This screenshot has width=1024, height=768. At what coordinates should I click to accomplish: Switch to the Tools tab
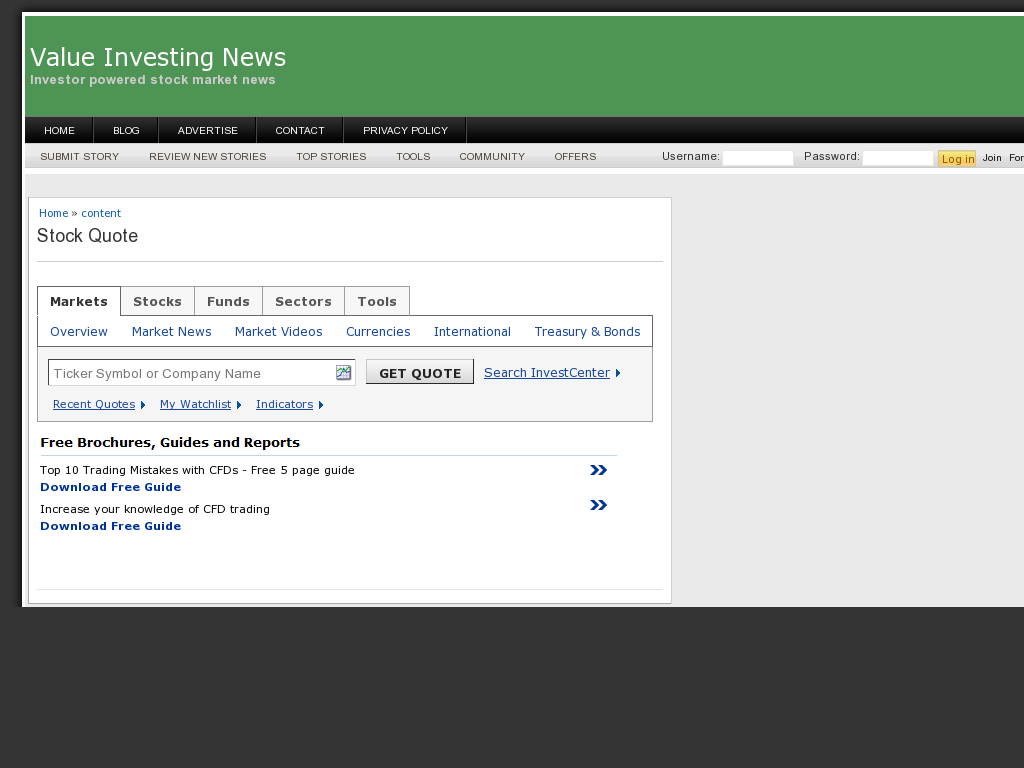point(377,301)
